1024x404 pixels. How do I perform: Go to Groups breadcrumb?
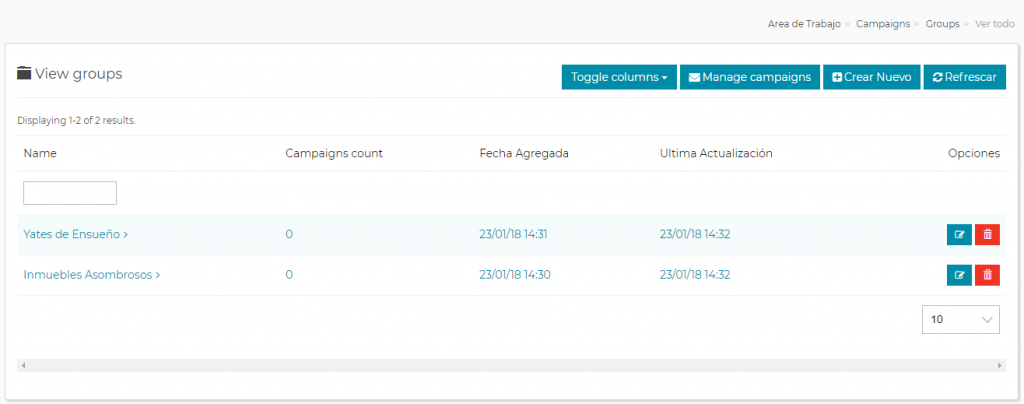click(942, 24)
